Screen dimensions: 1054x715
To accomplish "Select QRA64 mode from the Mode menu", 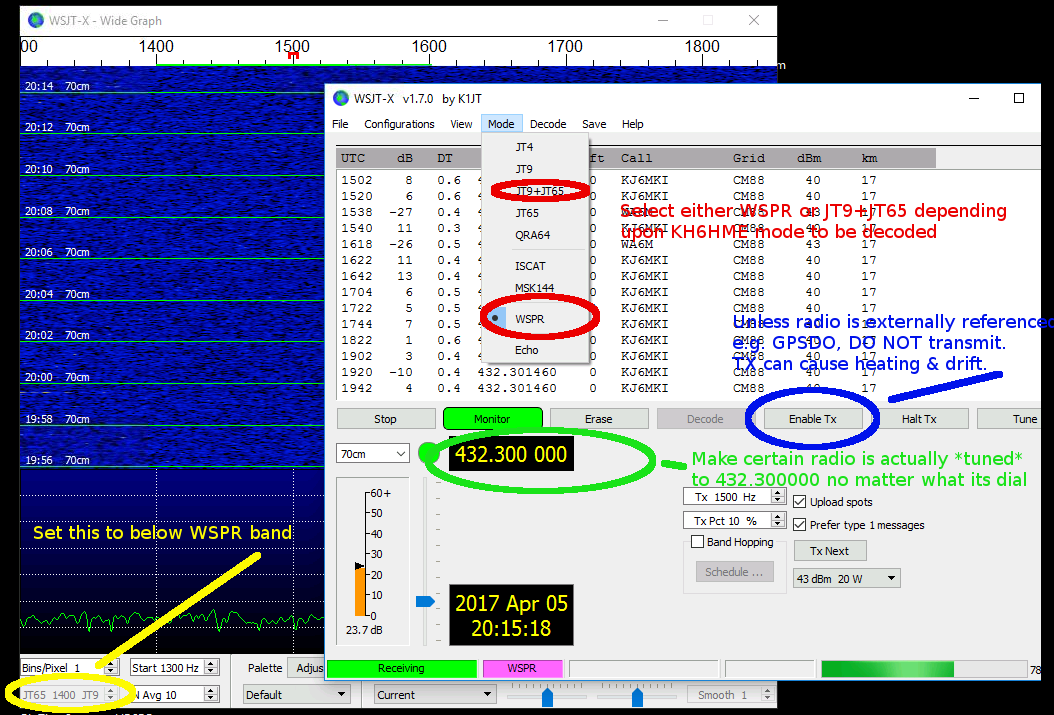I will click(535, 235).
